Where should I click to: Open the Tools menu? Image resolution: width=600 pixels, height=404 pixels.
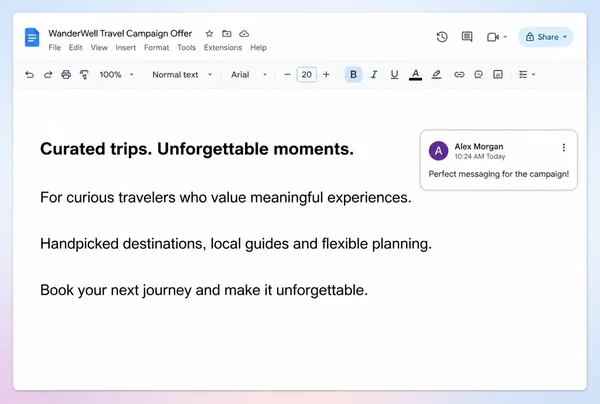click(x=186, y=48)
